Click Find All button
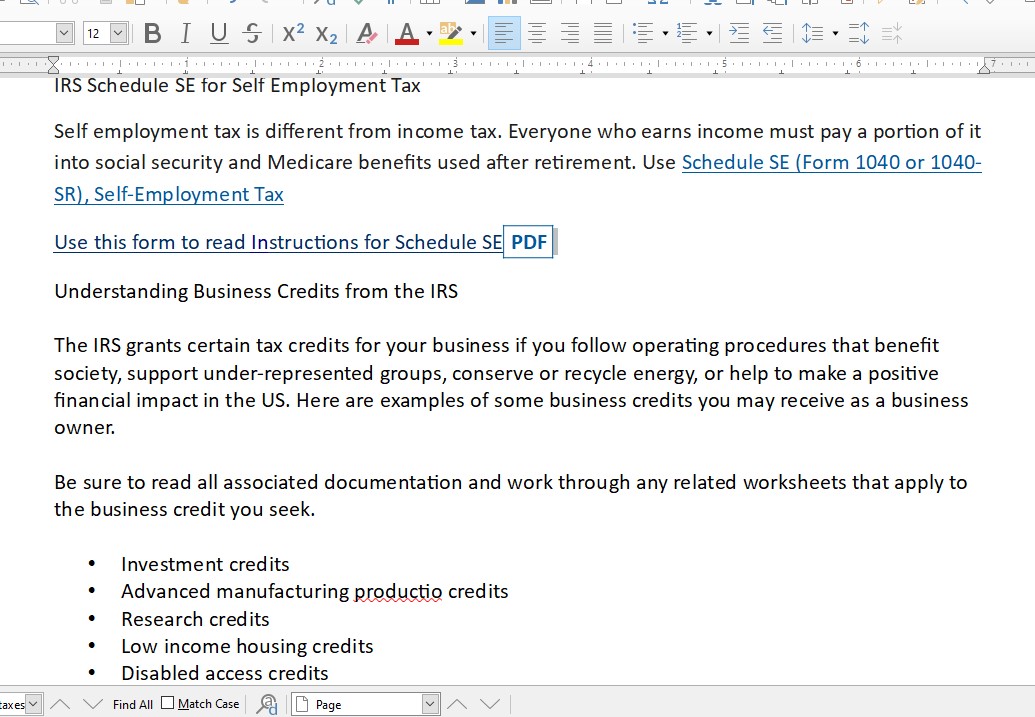The height and width of the screenshot is (717, 1035). 133,704
